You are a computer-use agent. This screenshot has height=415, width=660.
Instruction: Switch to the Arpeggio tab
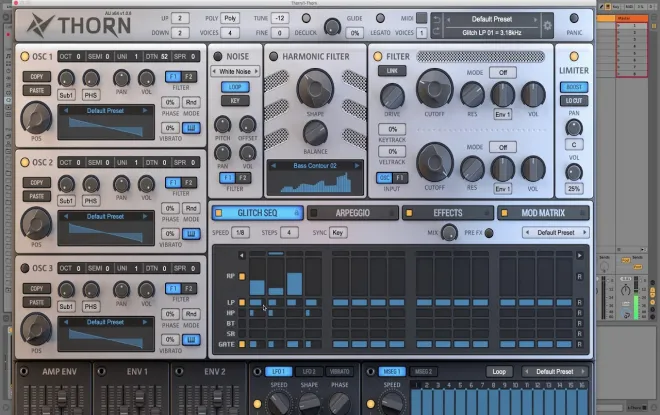click(x=352, y=213)
